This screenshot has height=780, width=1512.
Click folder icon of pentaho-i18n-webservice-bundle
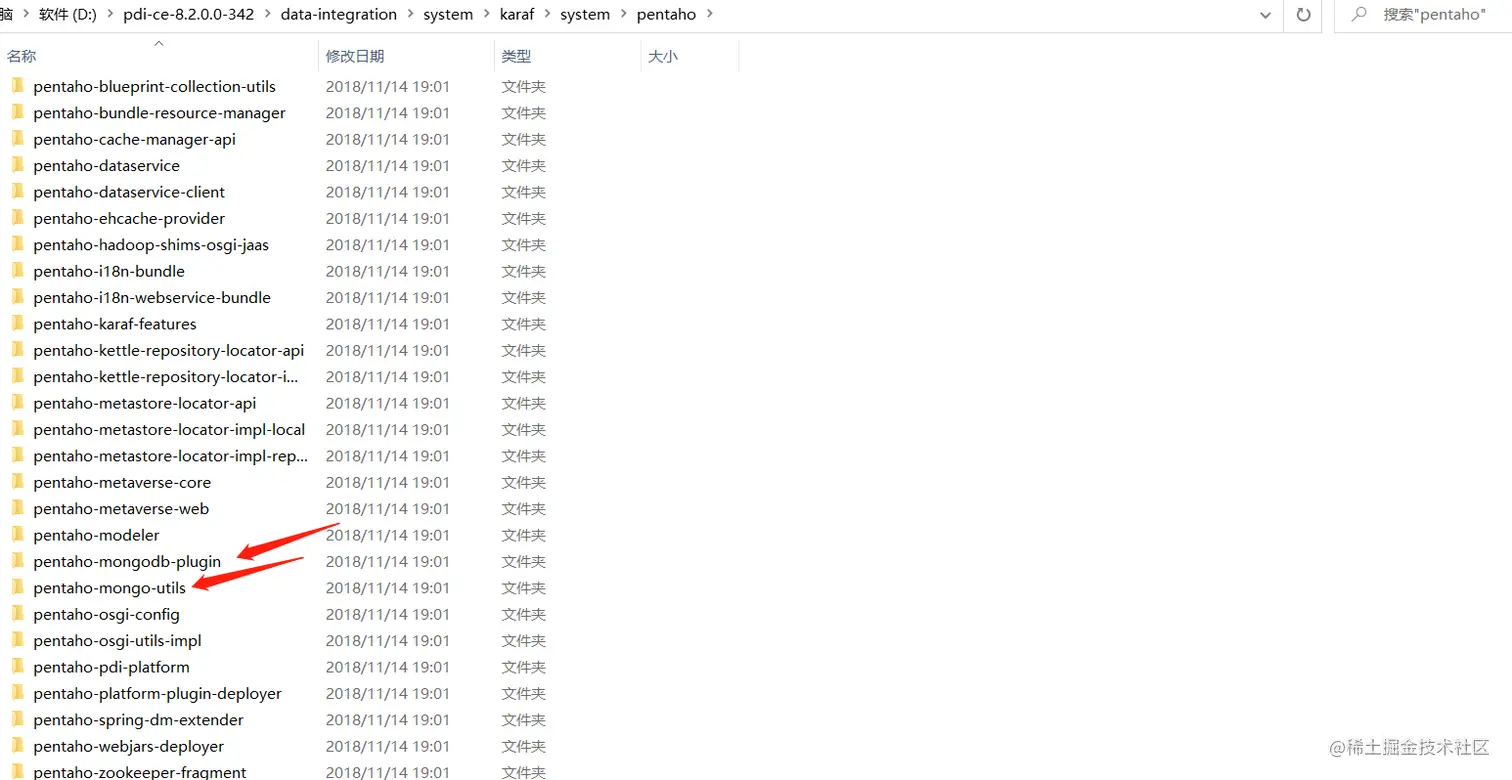tap(17, 297)
